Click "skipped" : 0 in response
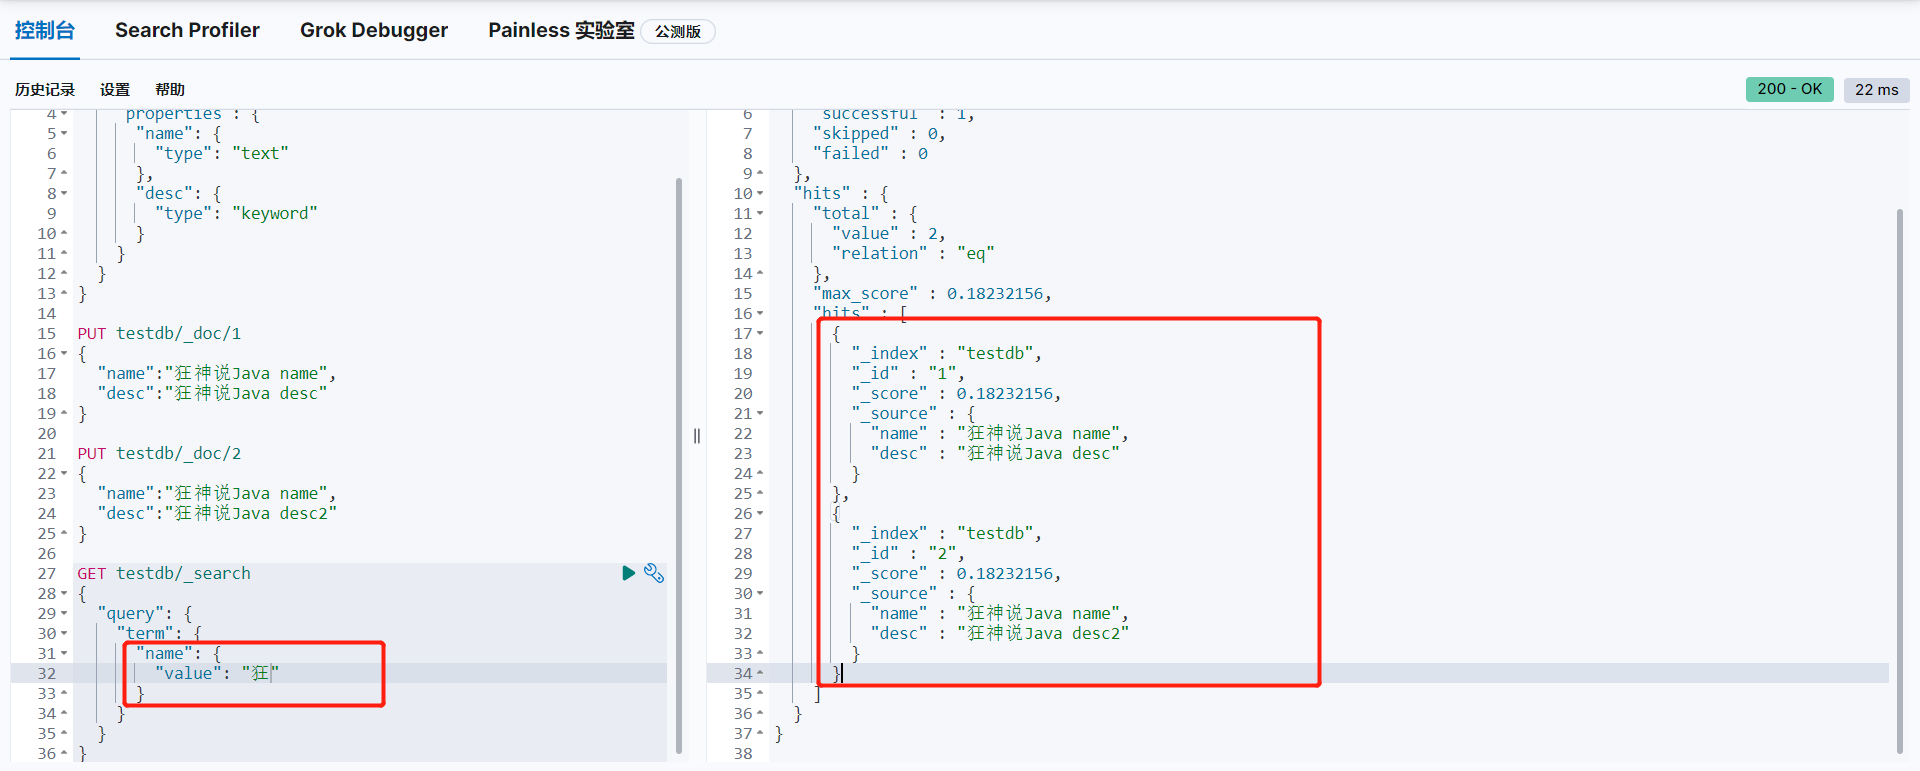1920x771 pixels. [x=879, y=133]
